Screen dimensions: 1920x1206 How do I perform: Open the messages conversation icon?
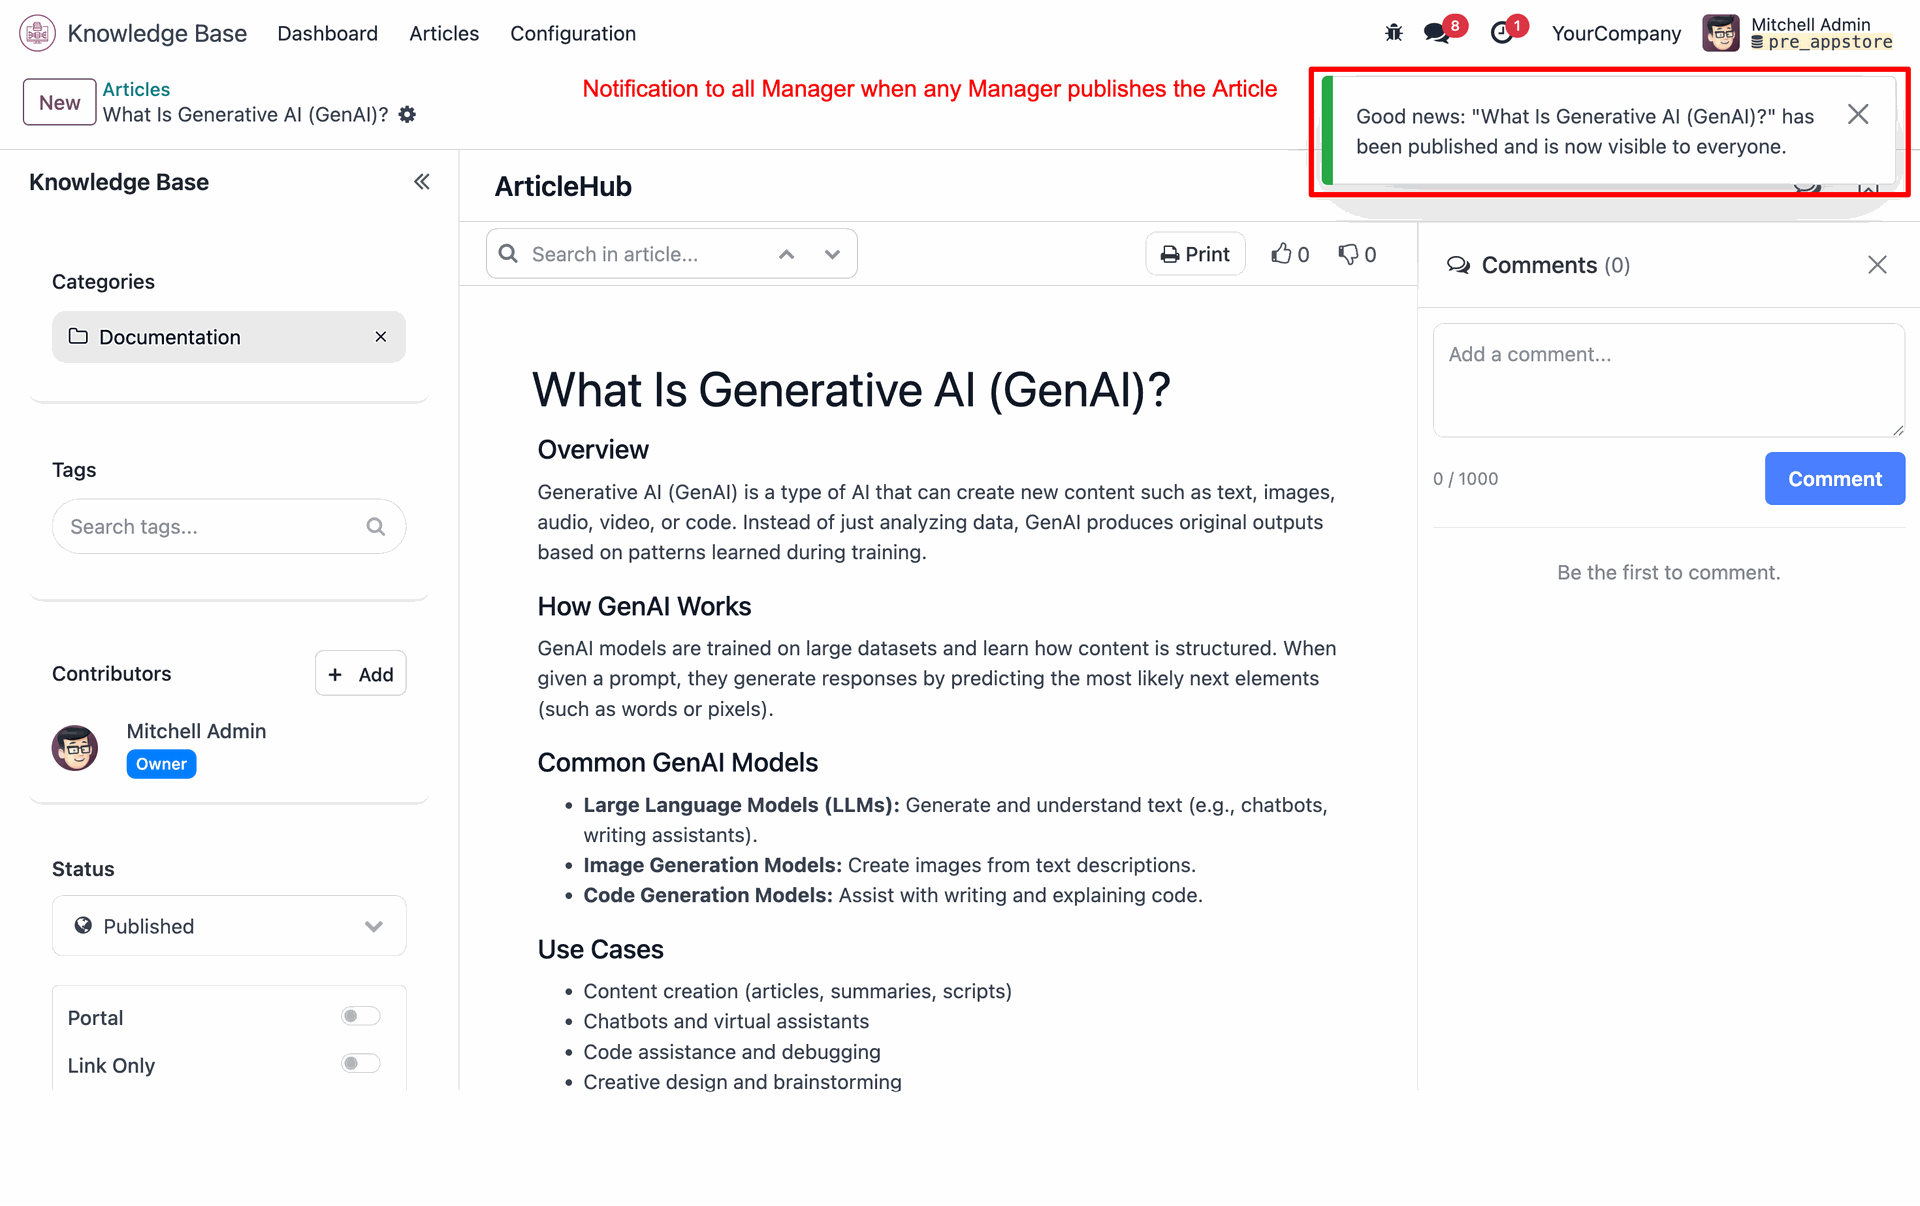1437,33
